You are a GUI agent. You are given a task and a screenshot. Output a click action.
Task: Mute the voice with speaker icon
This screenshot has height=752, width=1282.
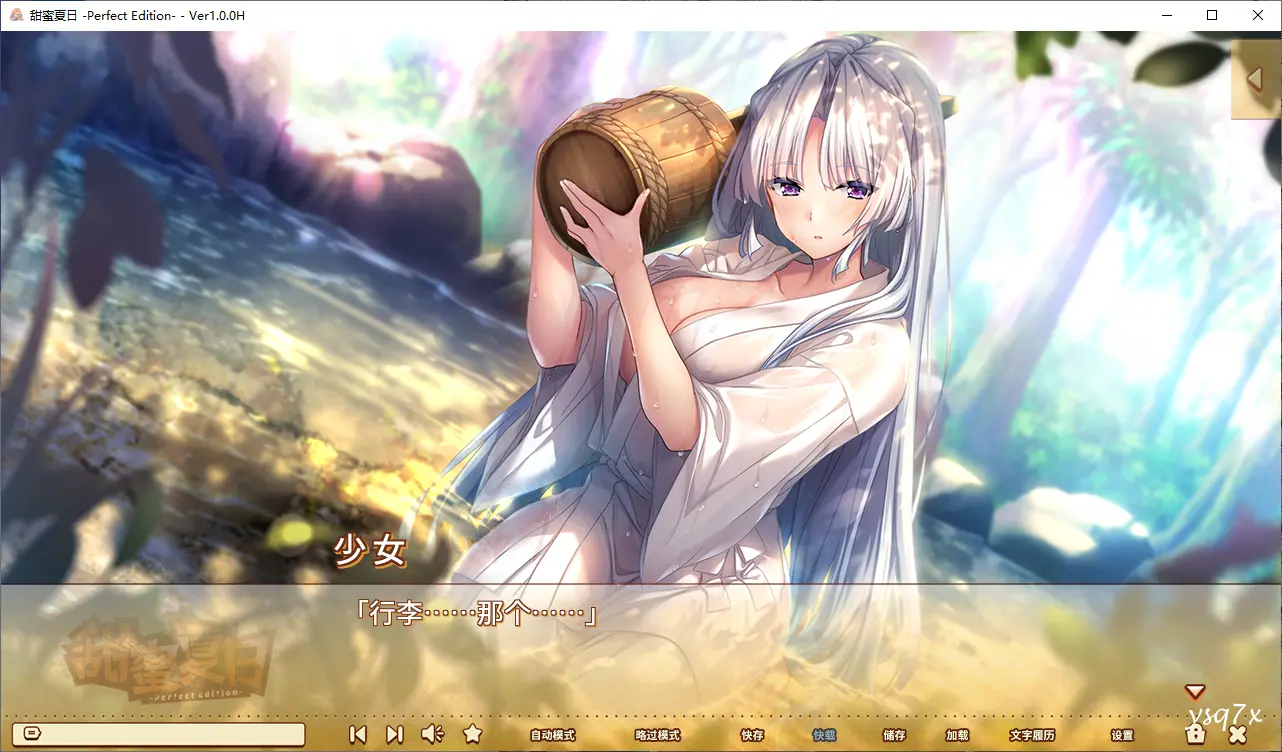(x=432, y=734)
